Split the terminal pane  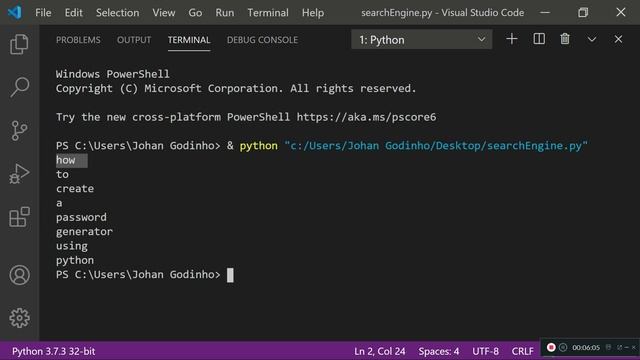tap(539, 39)
